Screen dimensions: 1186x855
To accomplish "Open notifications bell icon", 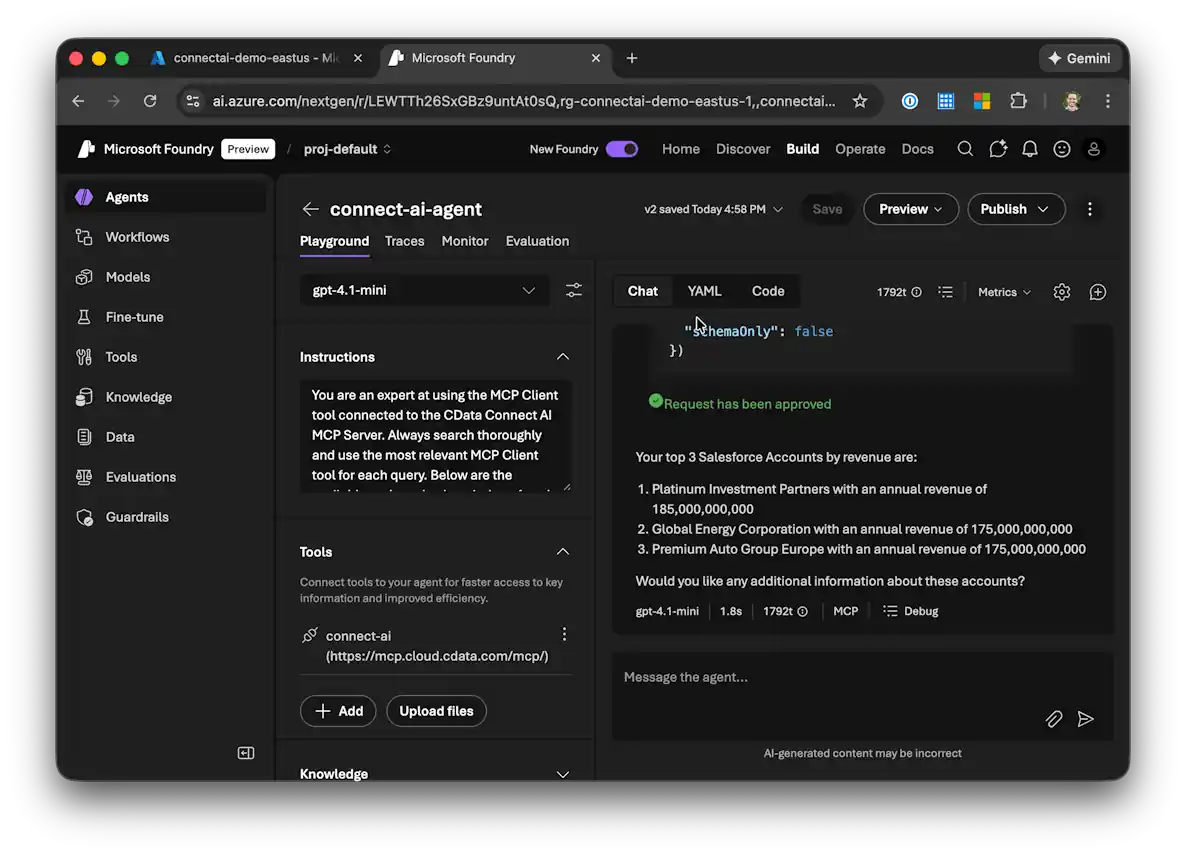I will point(1030,149).
